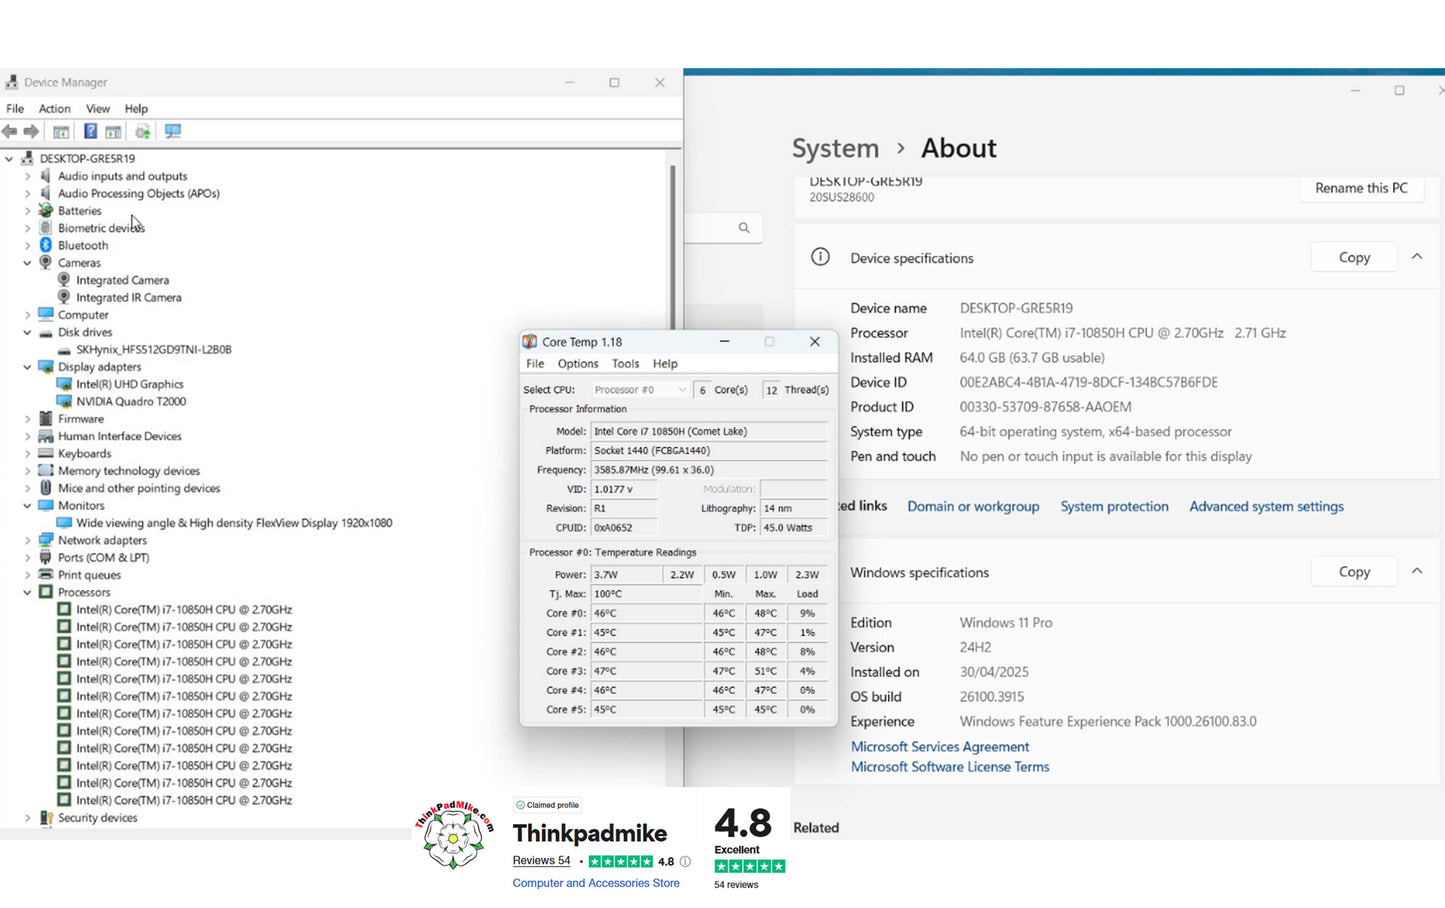This screenshot has width=1445, height=908.
Task: Collapse the Device specifications section chevron
Action: (1417, 257)
